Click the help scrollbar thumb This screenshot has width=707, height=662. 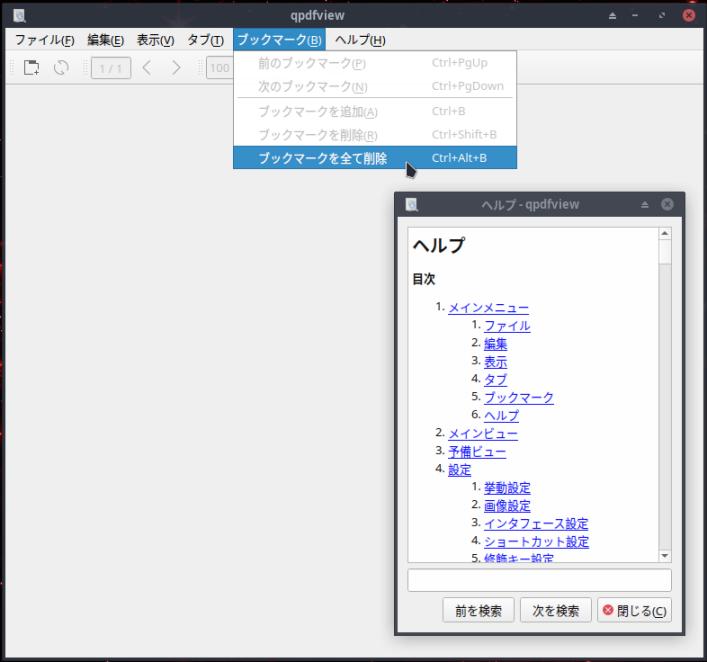pos(665,252)
